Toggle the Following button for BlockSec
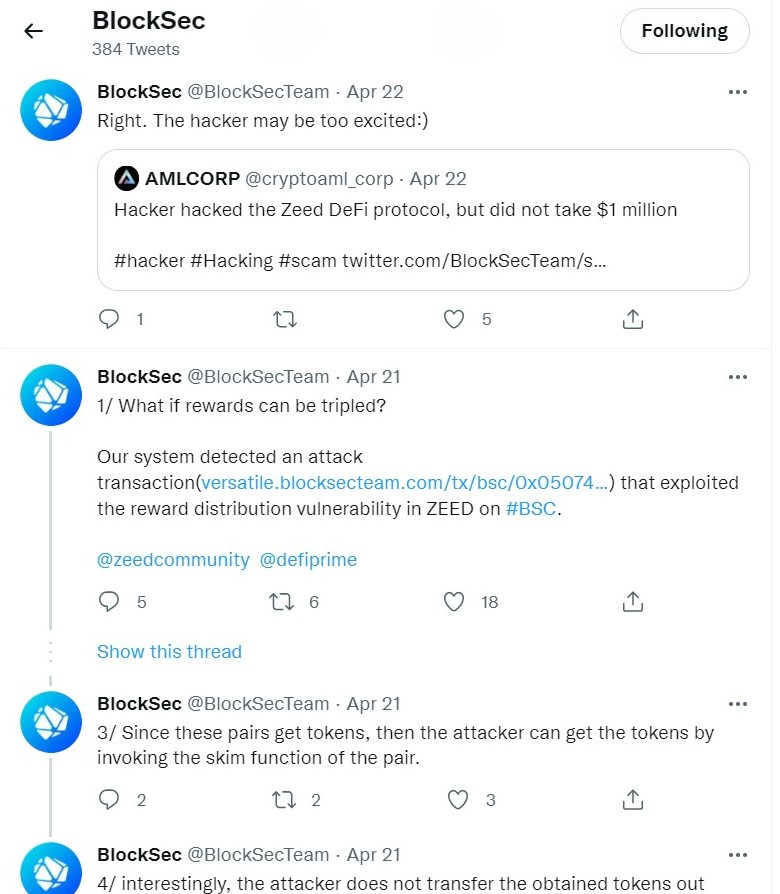The height and width of the screenshot is (894, 780). click(x=684, y=31)
